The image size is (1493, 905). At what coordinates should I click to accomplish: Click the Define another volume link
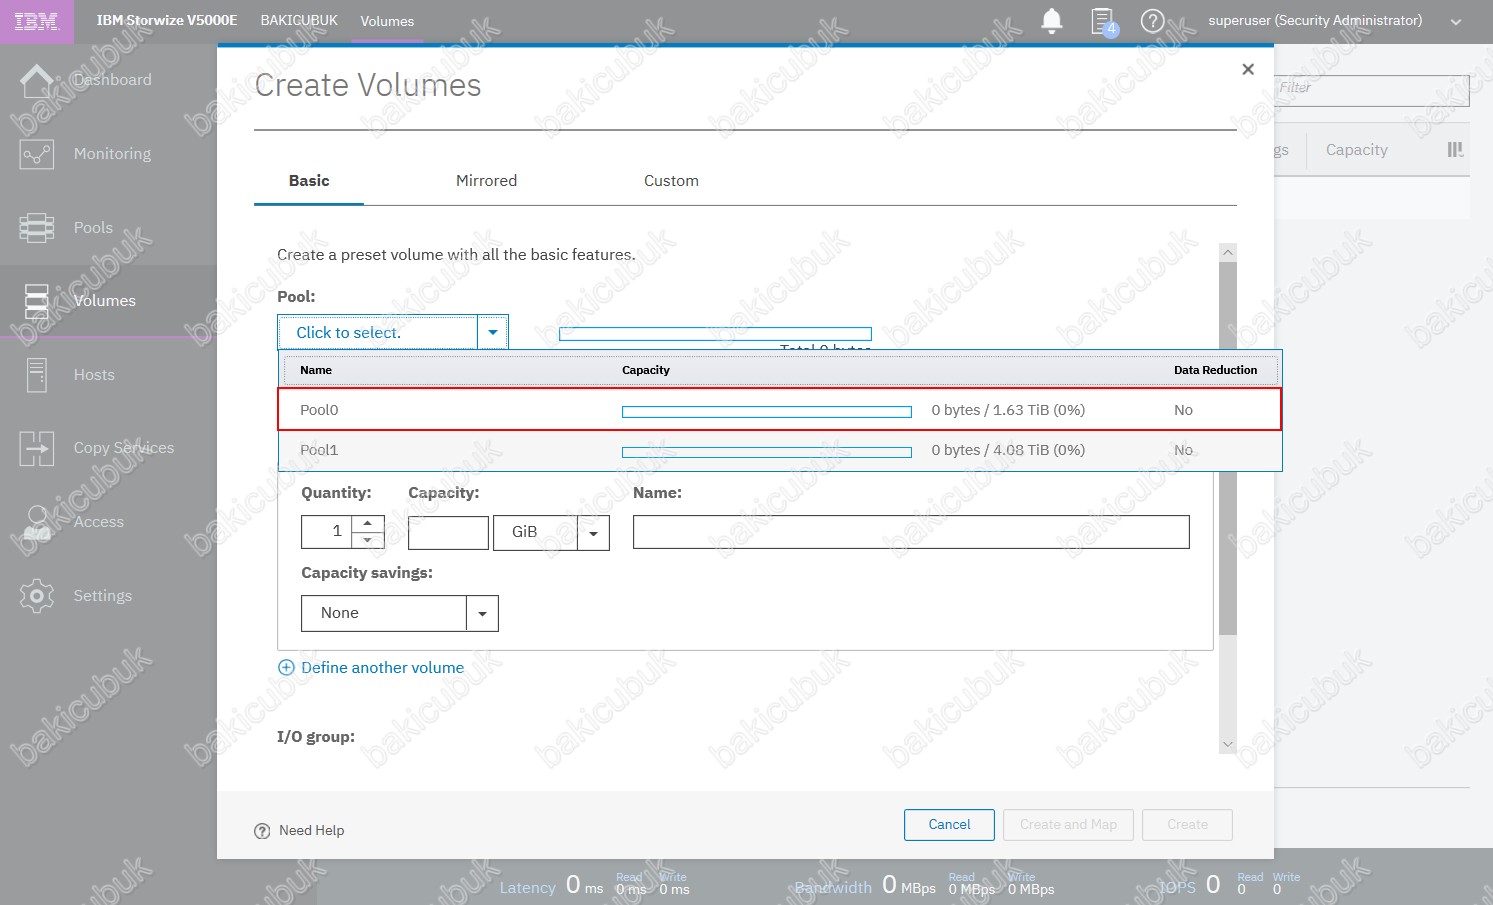point(382,668)
